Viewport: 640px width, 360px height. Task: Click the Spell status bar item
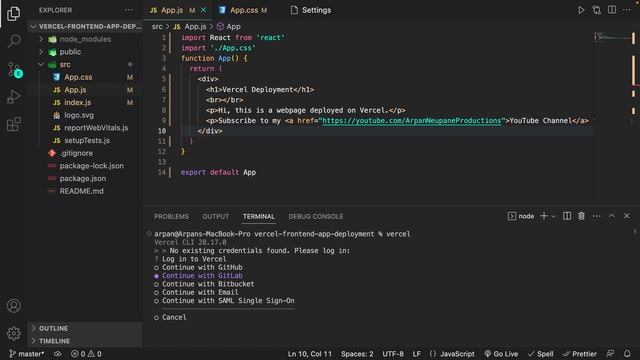[x=540, y=354]
